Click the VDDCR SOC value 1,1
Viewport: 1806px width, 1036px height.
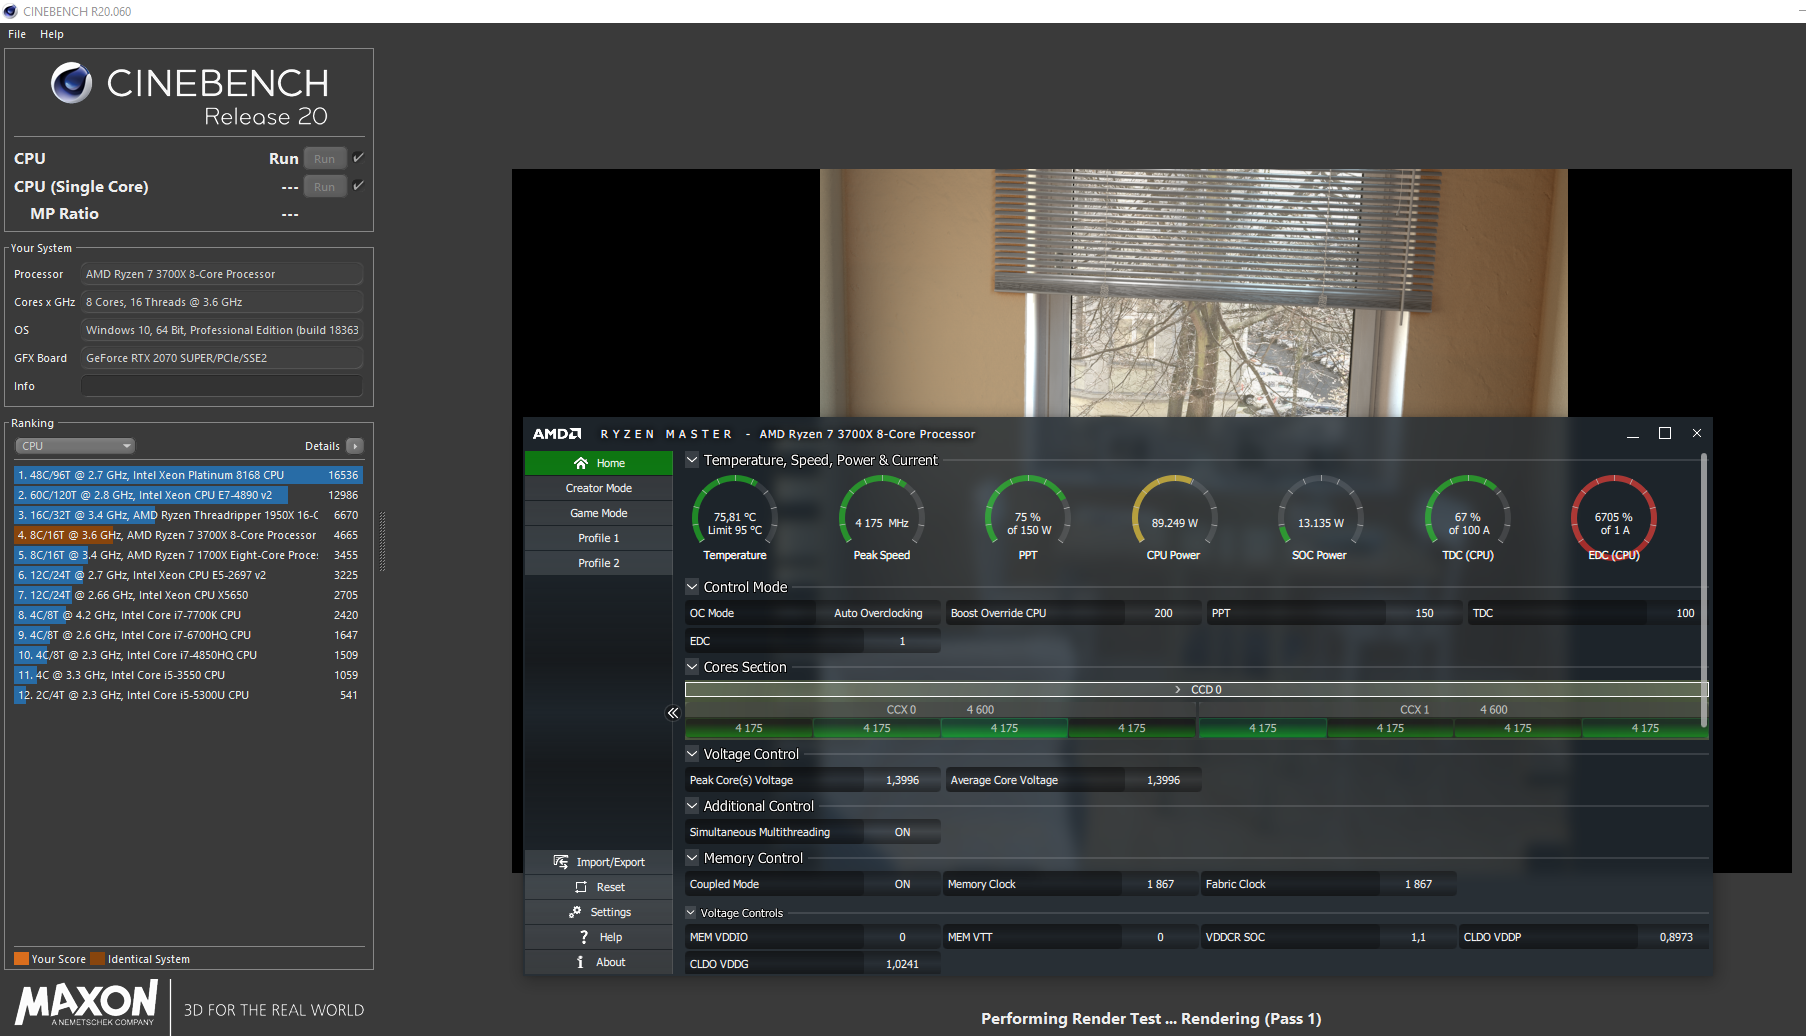point(1418,937)
